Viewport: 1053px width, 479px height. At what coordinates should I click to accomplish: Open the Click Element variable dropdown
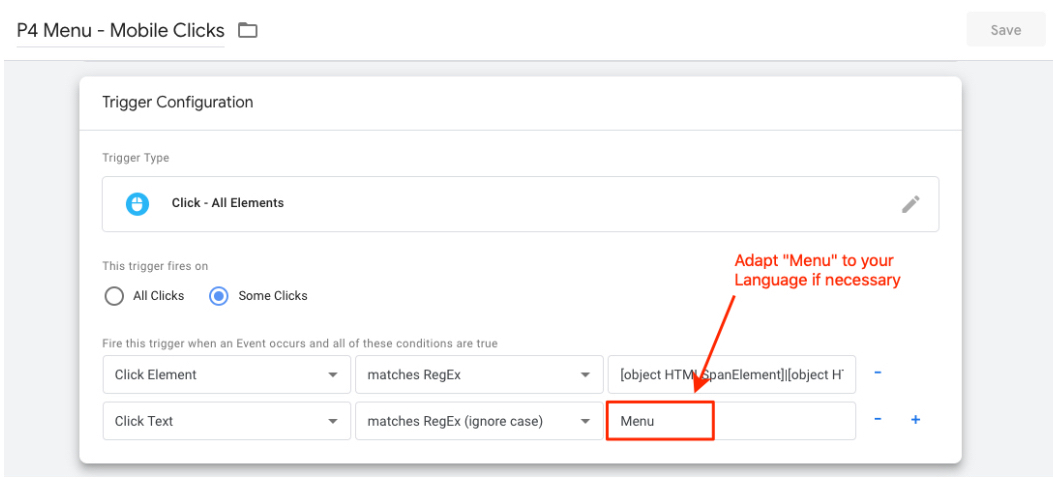point(226,375)
